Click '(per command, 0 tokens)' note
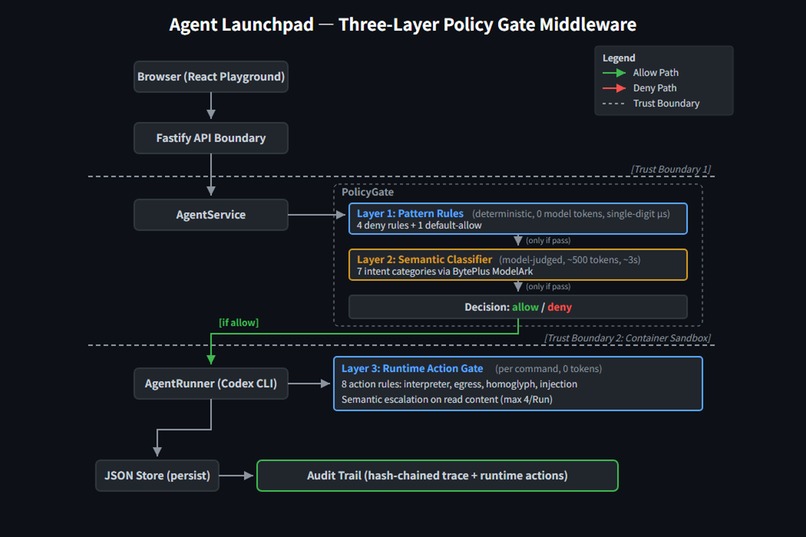806x537 pixels. [548, 368]
